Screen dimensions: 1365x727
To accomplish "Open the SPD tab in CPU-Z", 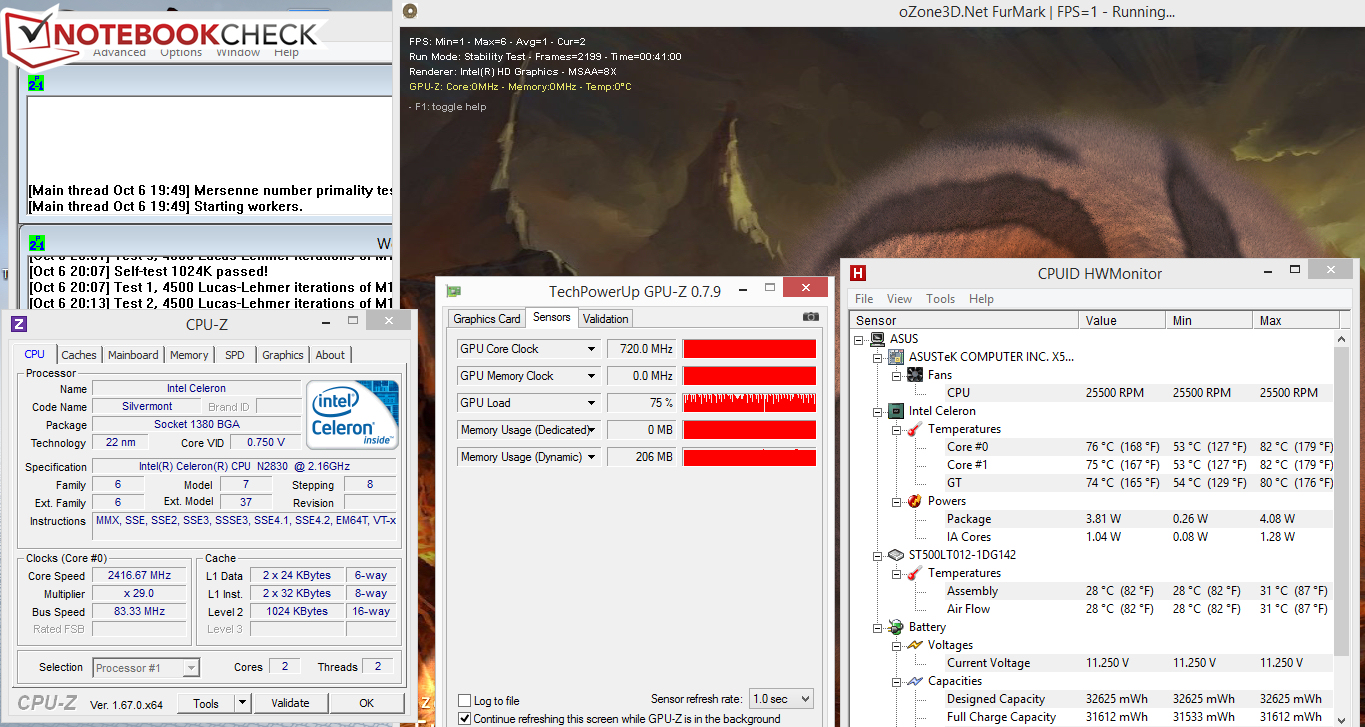I will [234, 355].
